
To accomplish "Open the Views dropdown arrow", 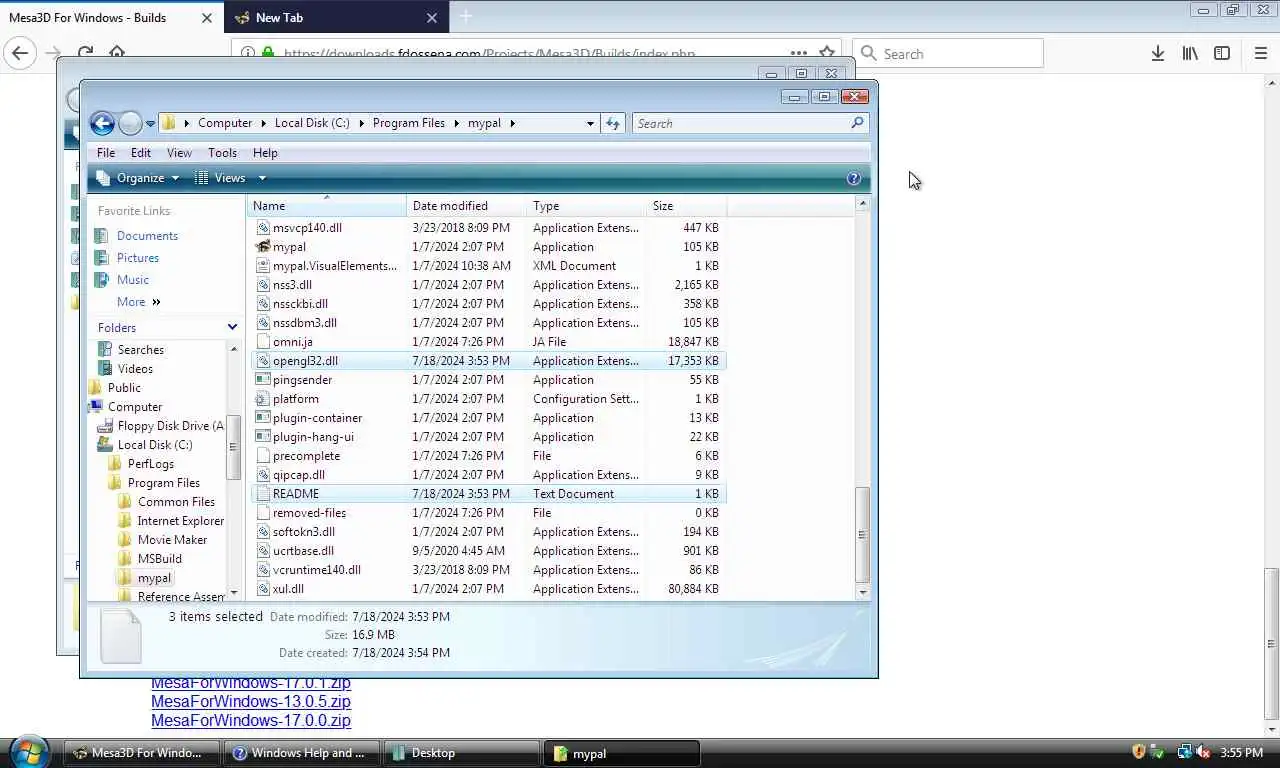I will [262, 178].
